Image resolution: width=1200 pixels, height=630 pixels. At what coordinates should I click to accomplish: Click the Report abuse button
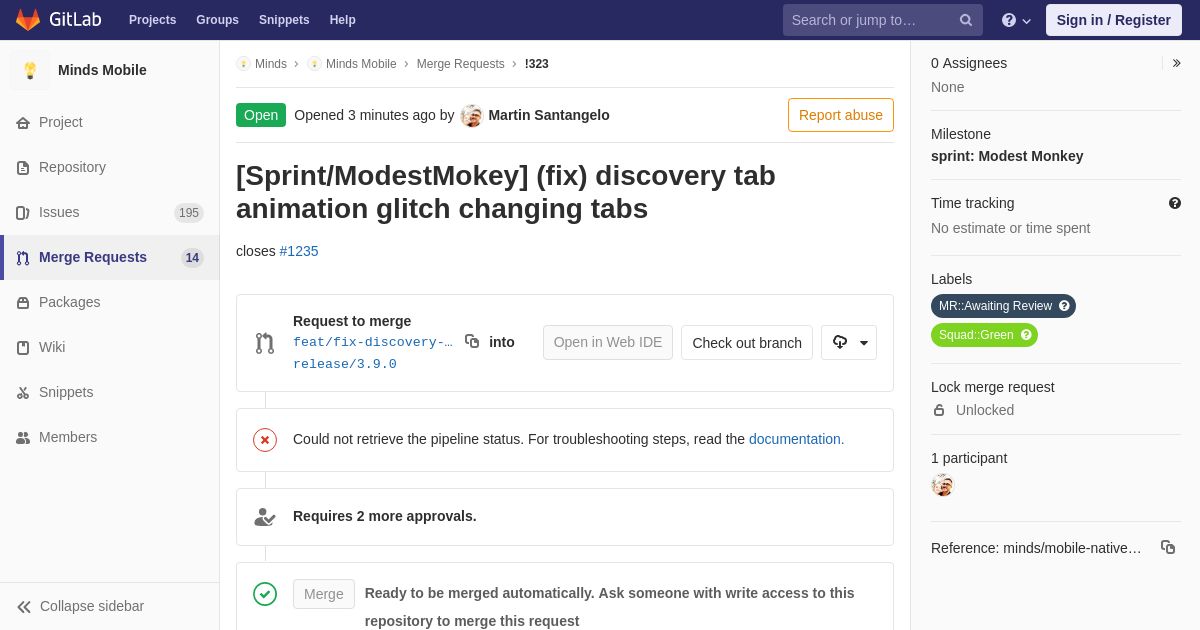click(x=840, y=115)
